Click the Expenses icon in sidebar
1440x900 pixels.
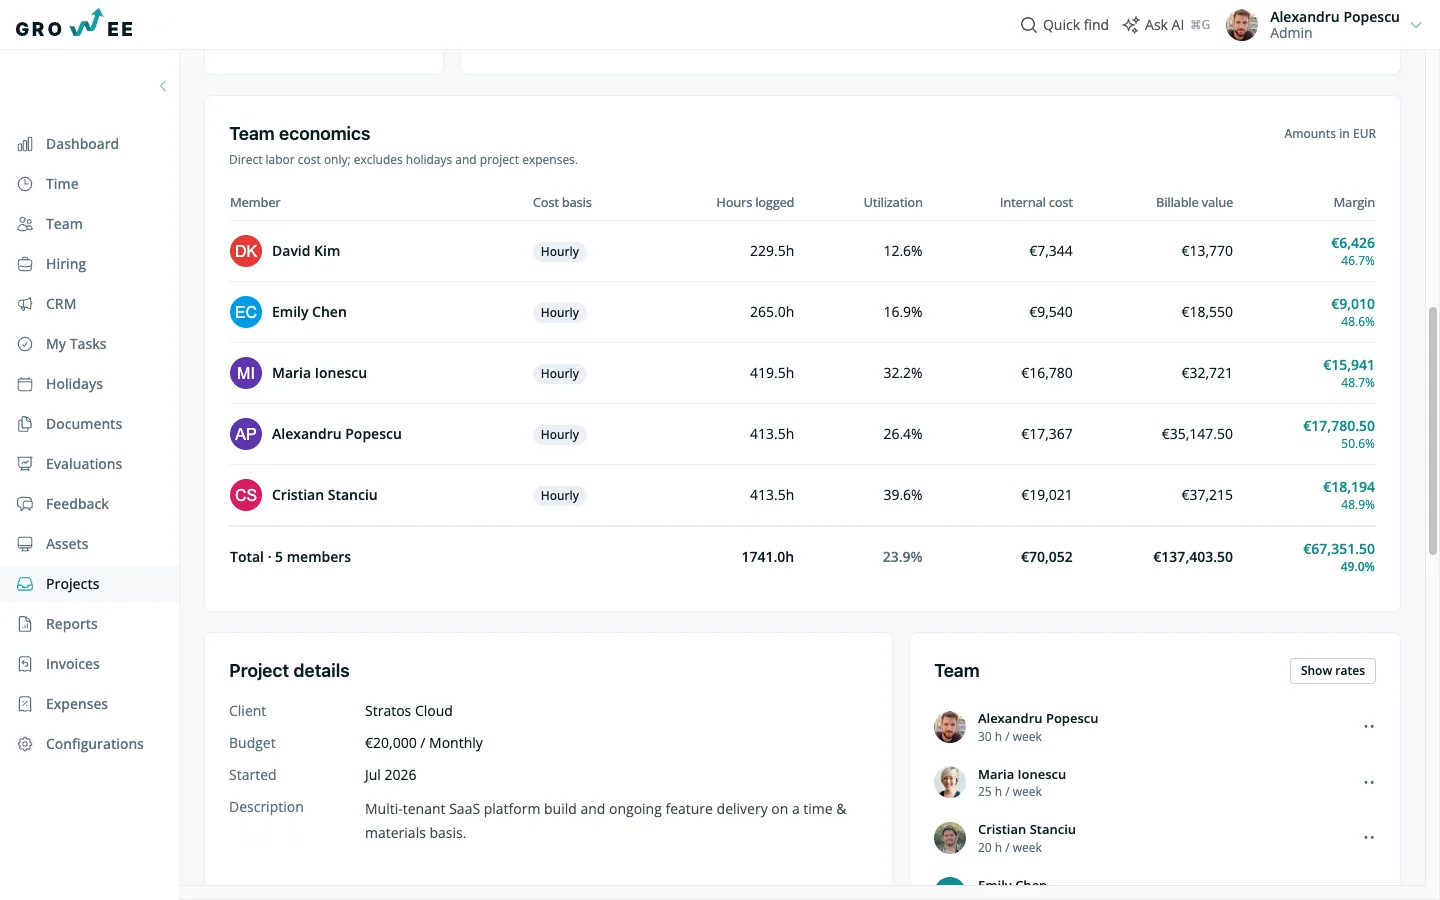[25, 704]
